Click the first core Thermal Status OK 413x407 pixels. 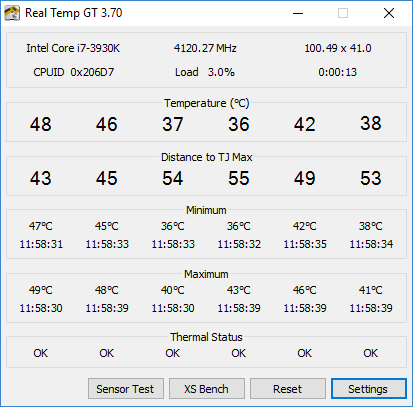click(41, 353)
